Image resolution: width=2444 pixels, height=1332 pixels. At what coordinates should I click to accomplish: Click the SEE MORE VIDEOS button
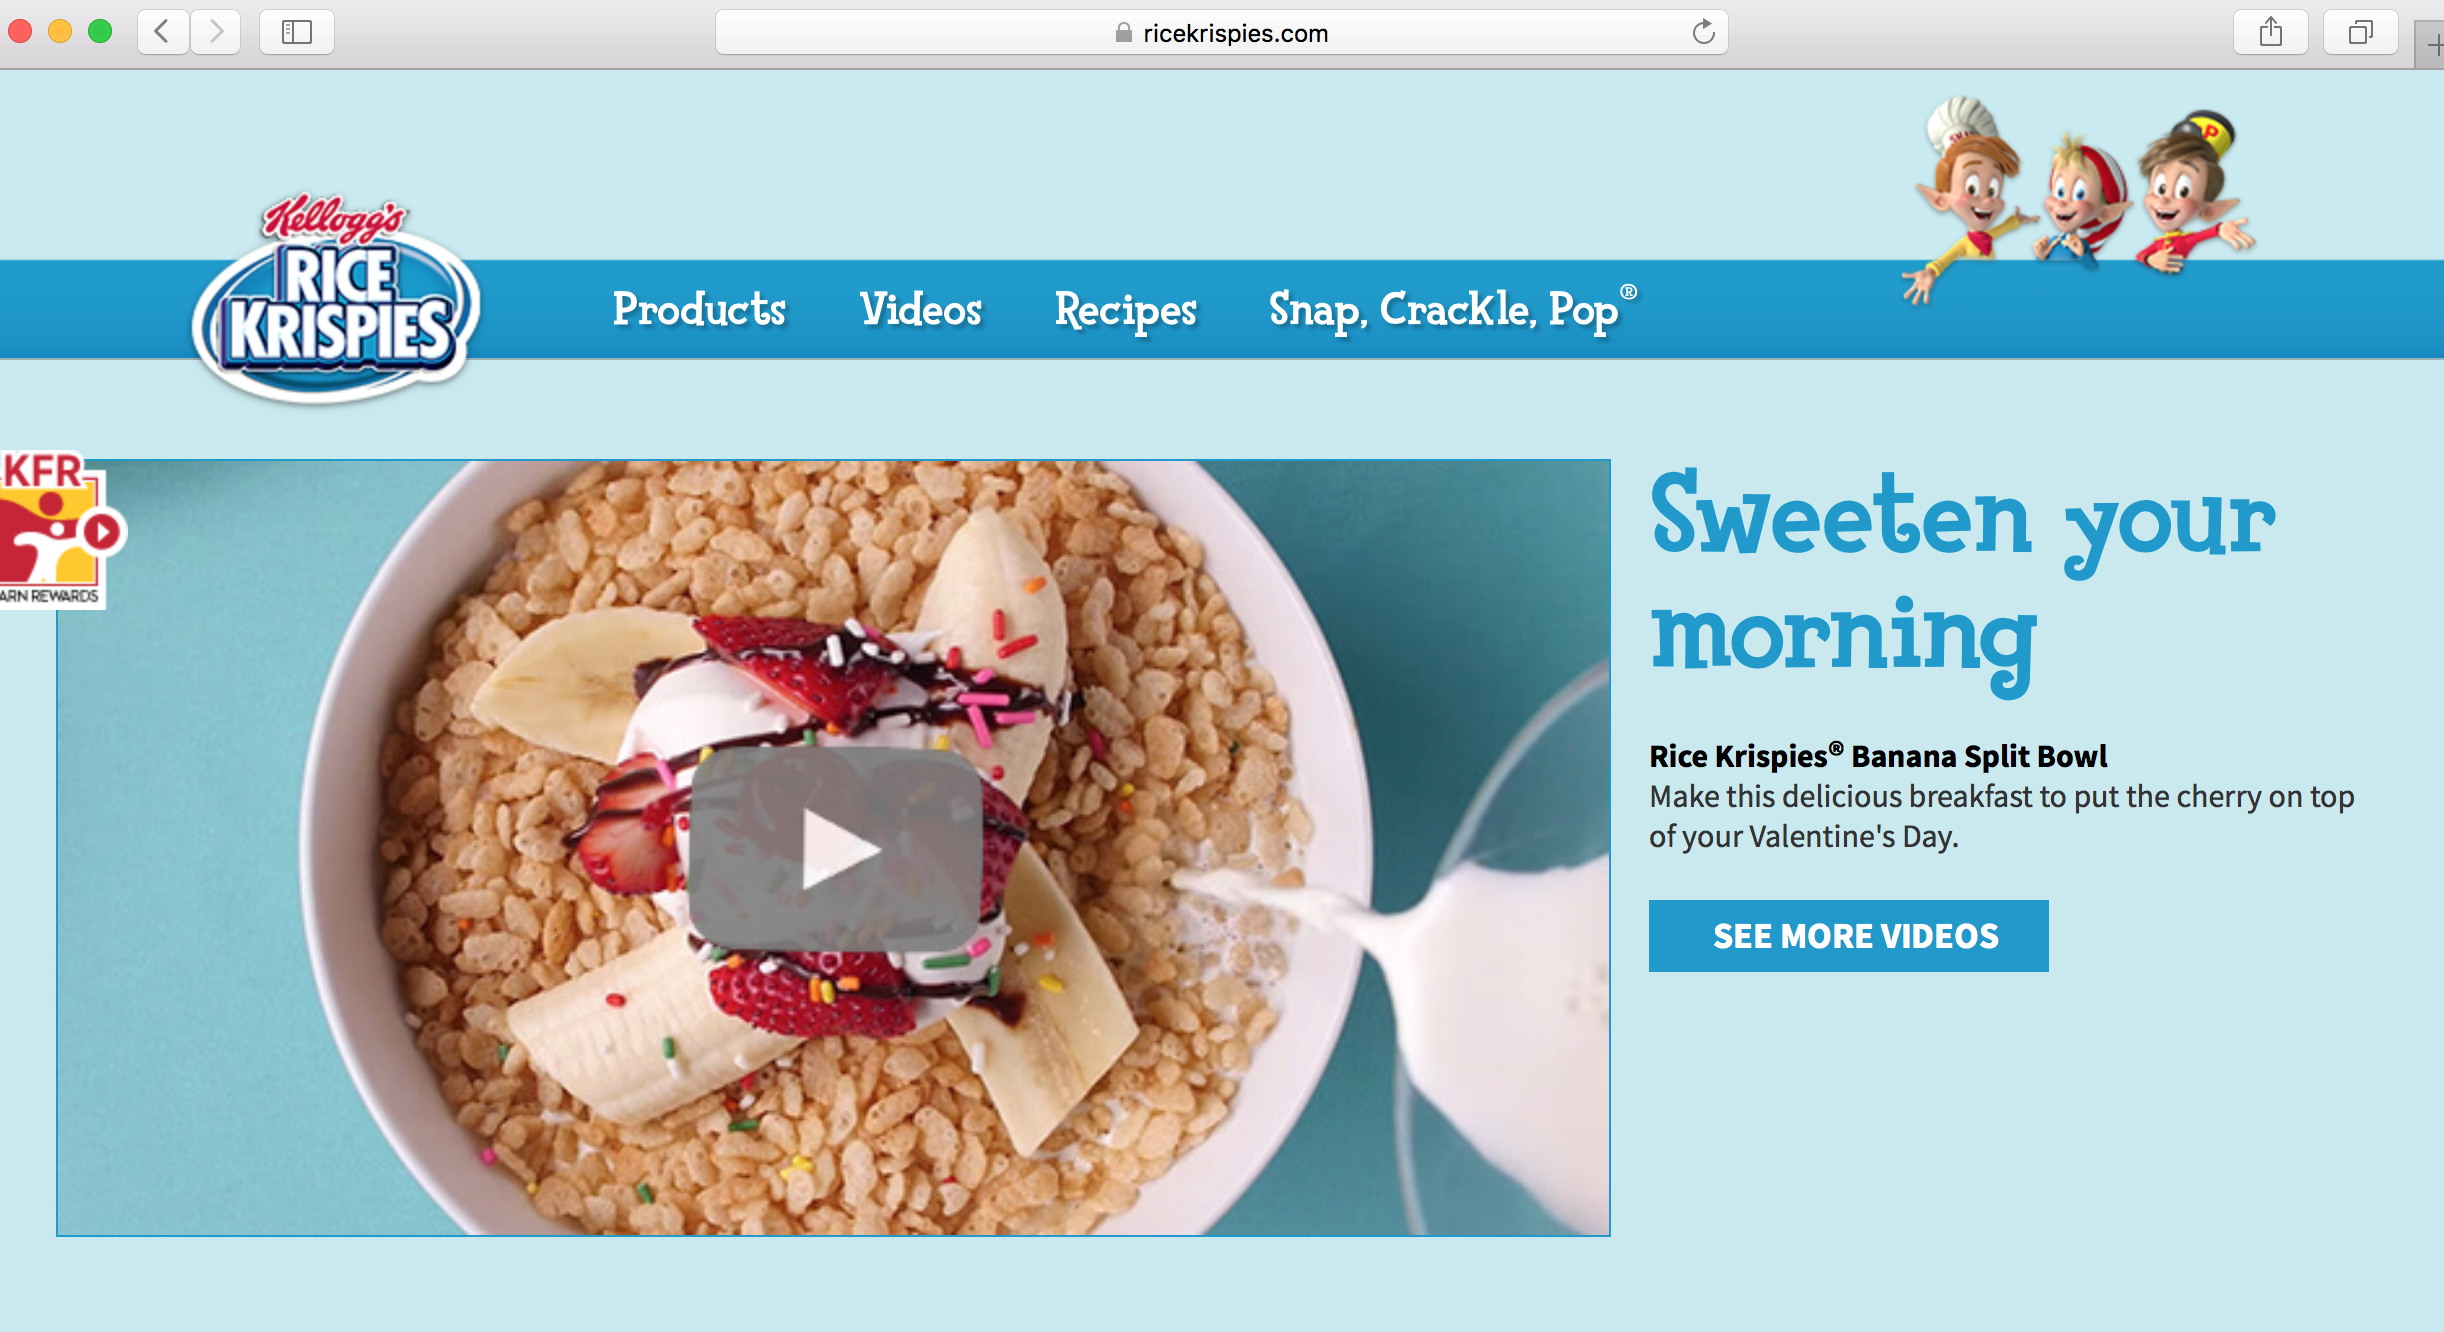coord(1849,936)
